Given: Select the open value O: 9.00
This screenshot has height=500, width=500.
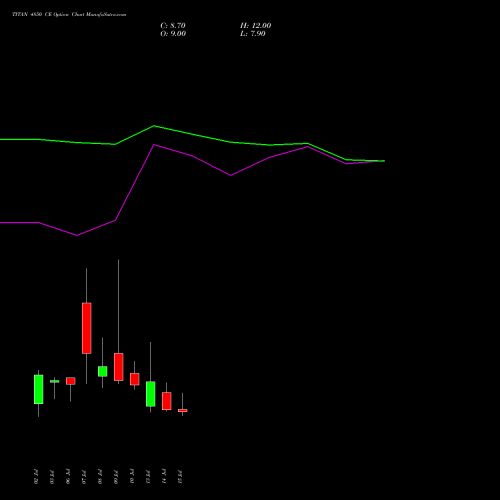Looking at the screenshot, I should pos(173,34).
